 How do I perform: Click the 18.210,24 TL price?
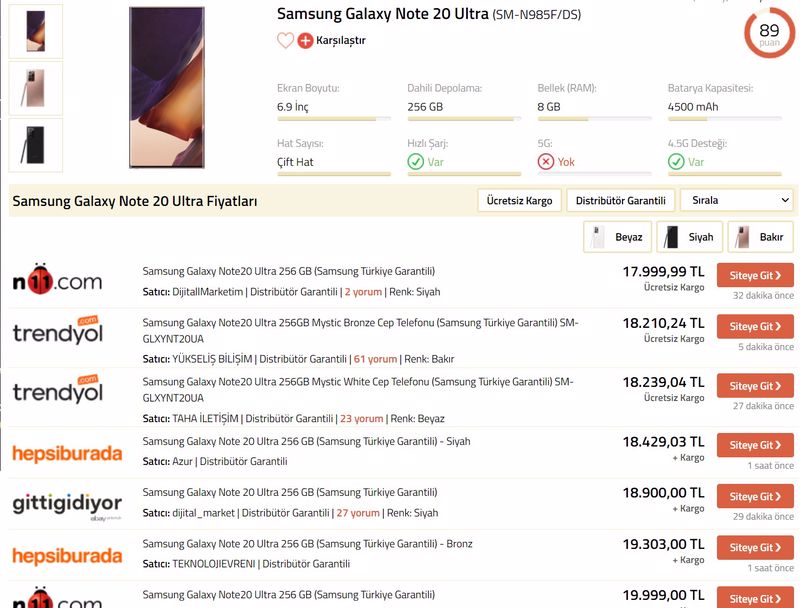pyautogui.click(x=663, y=323)
